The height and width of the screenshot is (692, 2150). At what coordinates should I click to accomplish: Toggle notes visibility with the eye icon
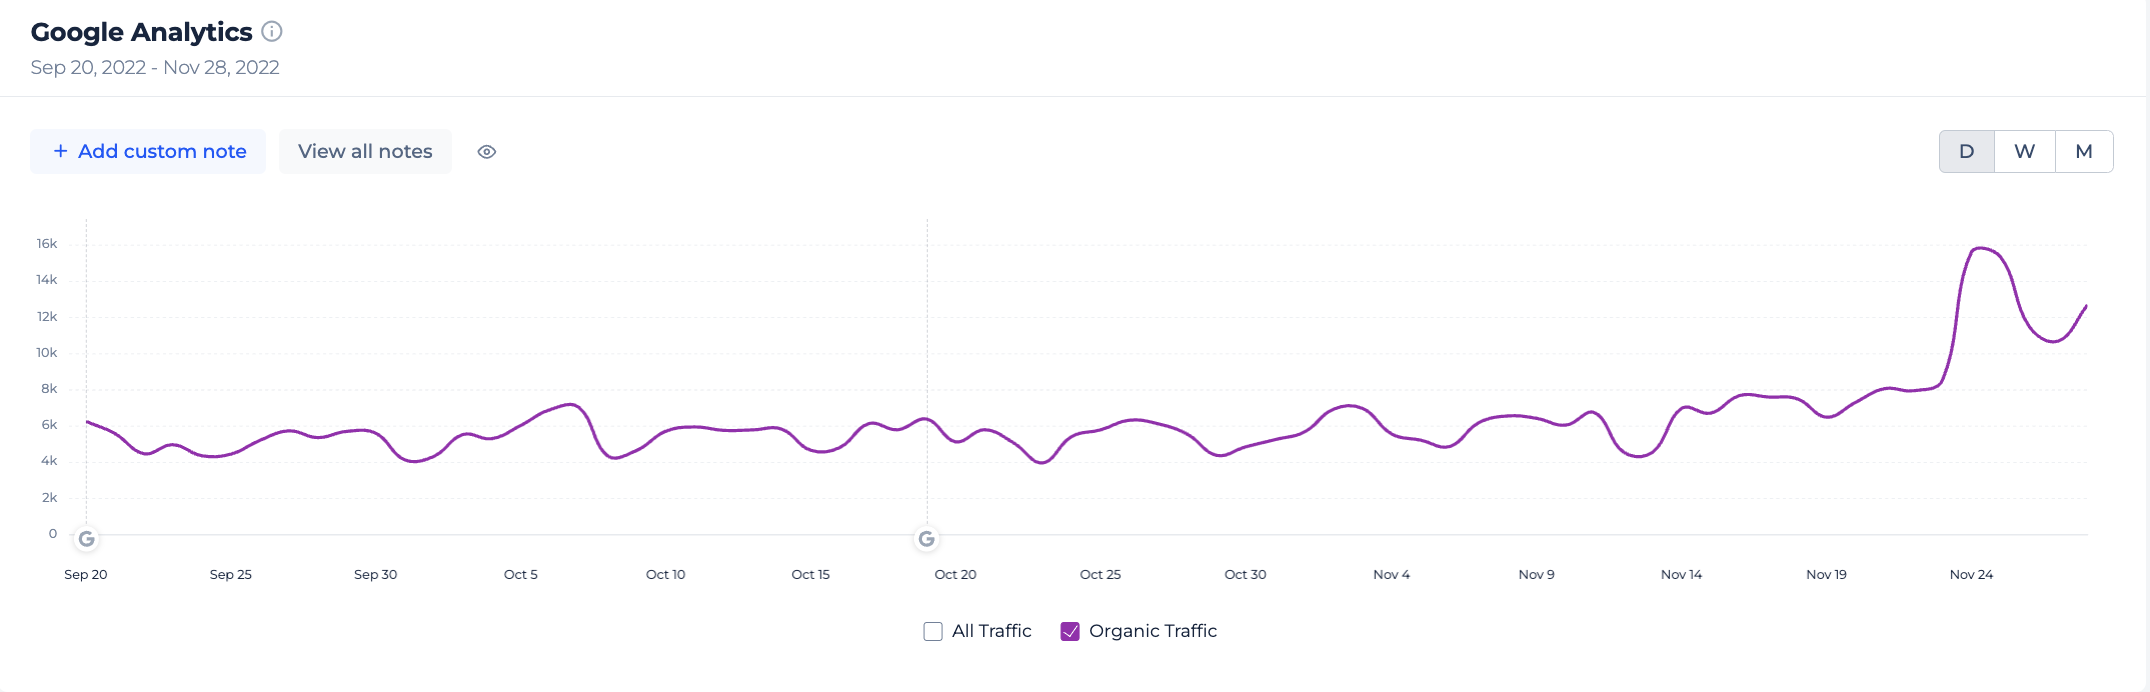[x=487, y=152]
